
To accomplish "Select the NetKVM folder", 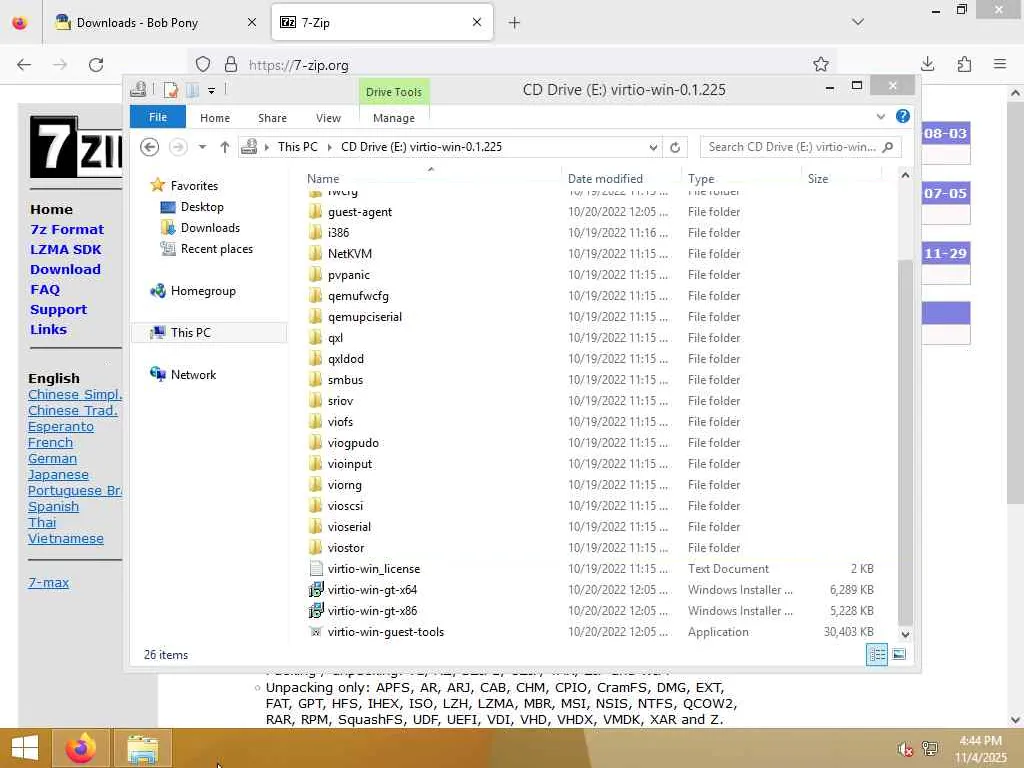I will coord(350,254).
